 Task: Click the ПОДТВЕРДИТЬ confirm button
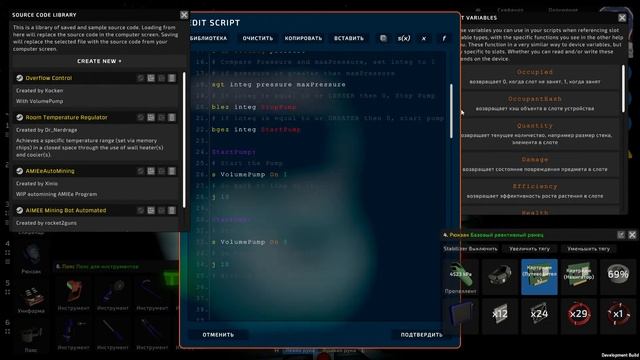421,335
